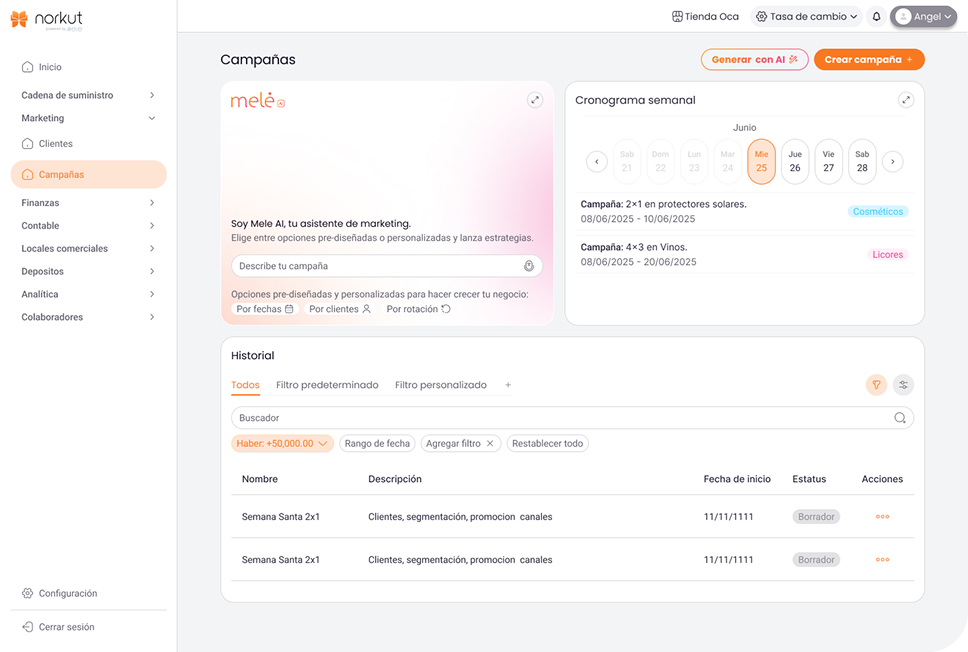Expand the Cronograma semanal panel
The height and width of the screenshot is (652, 968).
pos(905,100)
